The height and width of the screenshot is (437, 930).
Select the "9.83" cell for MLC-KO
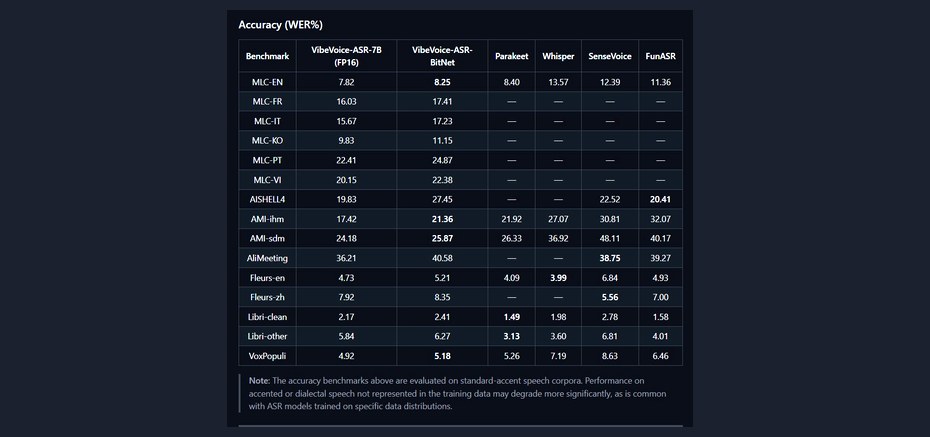coord(346,141)
